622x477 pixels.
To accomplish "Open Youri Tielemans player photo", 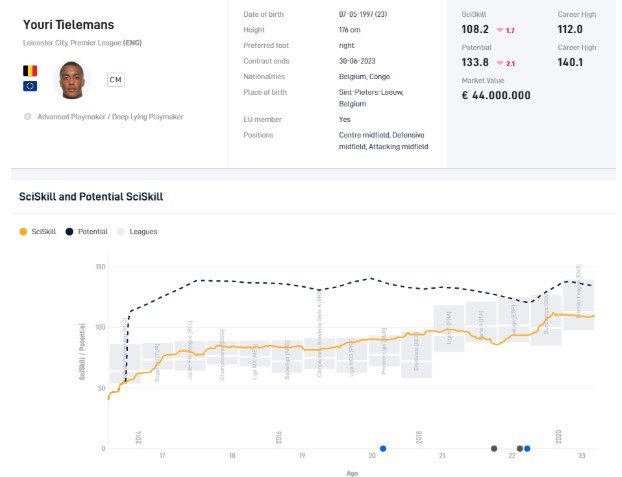I will (72, 80).
